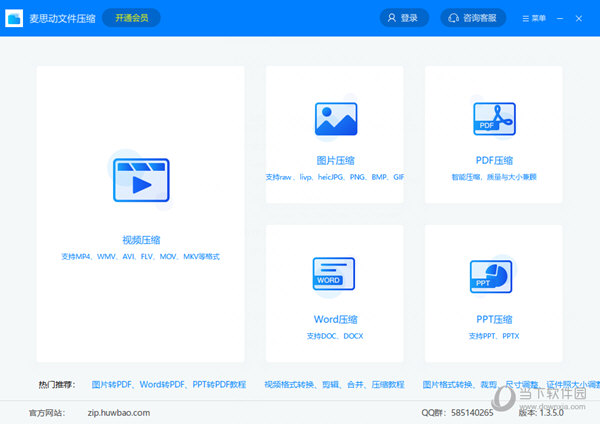
Task: Open the 开通会员 membership button
Action: (x=132, y=18)
